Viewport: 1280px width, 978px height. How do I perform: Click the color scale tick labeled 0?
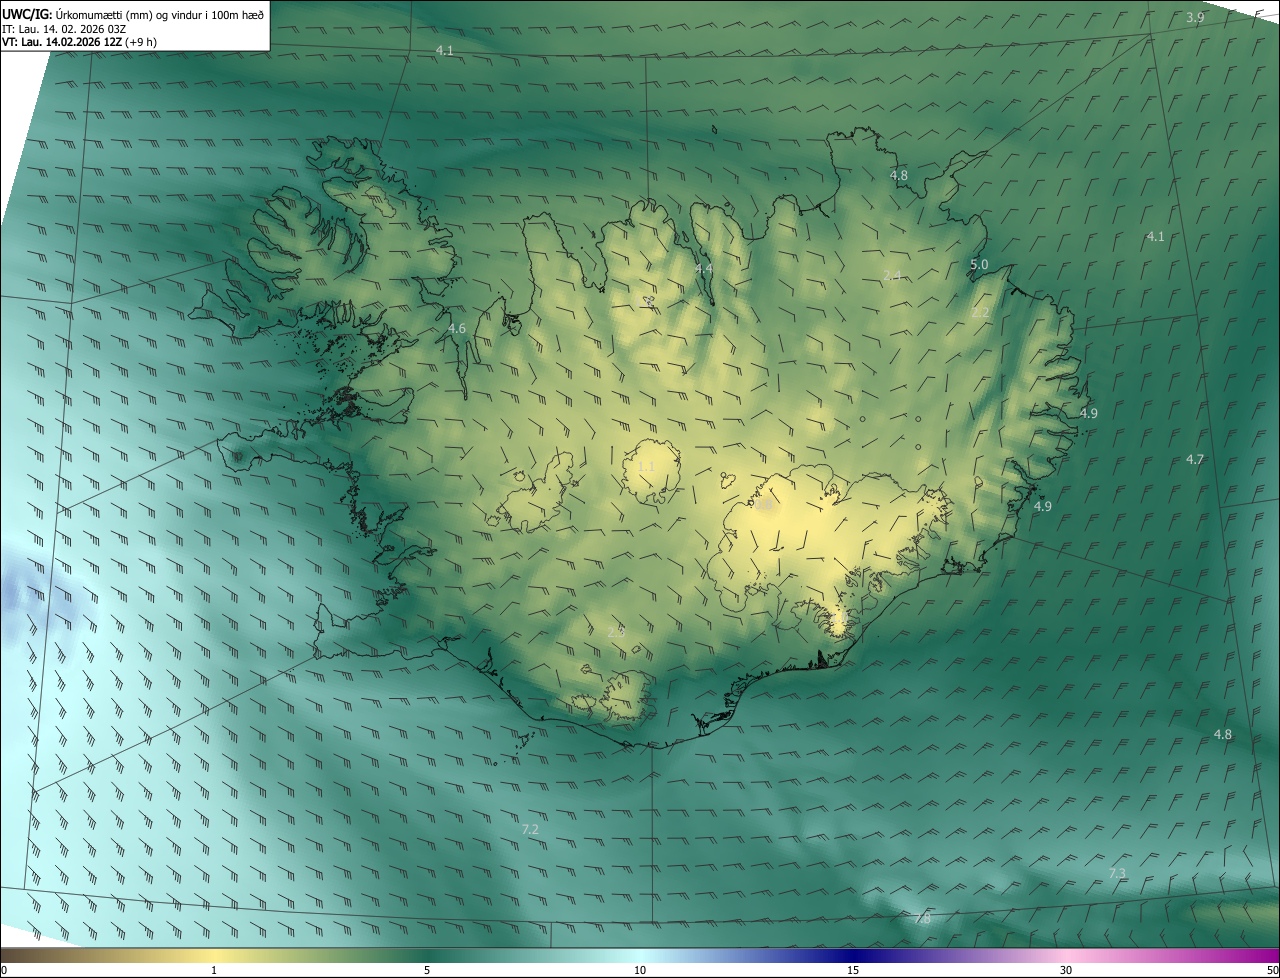coord(3,970)
